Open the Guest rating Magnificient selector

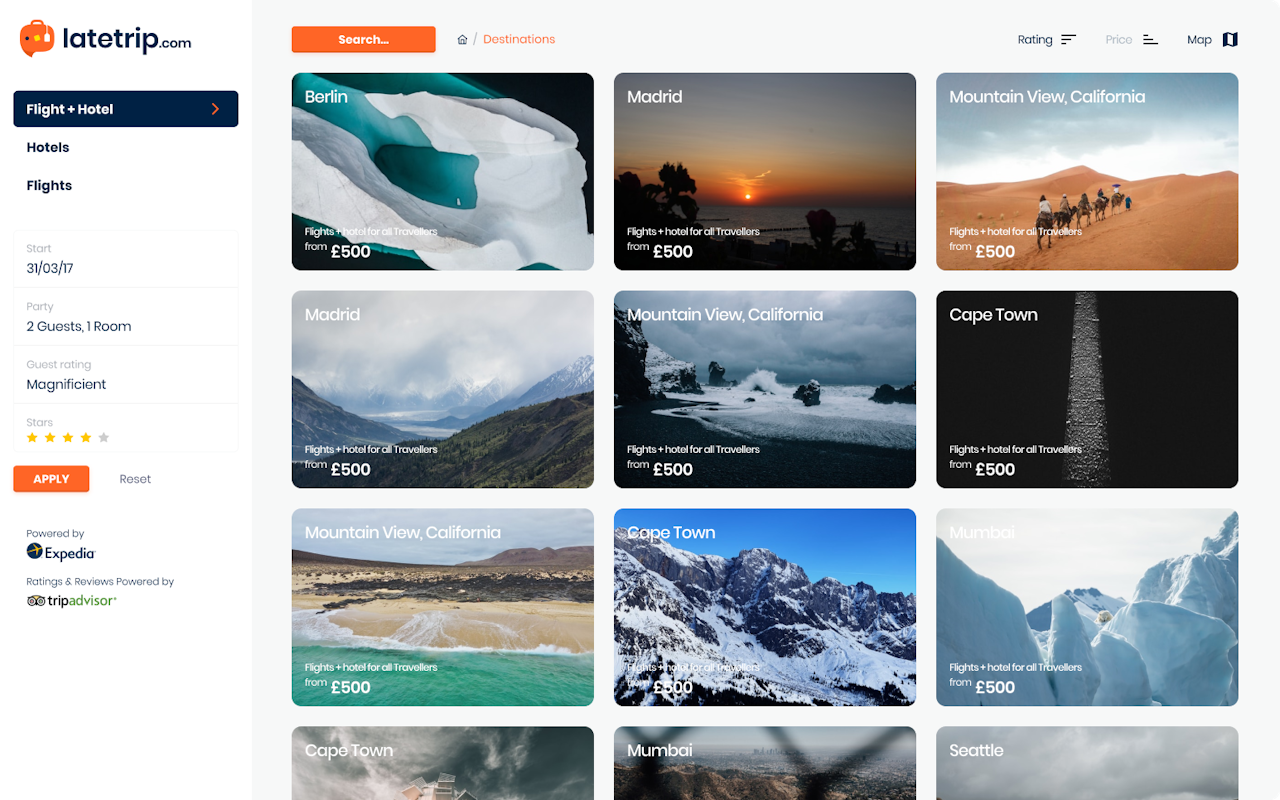pos(126,375)
